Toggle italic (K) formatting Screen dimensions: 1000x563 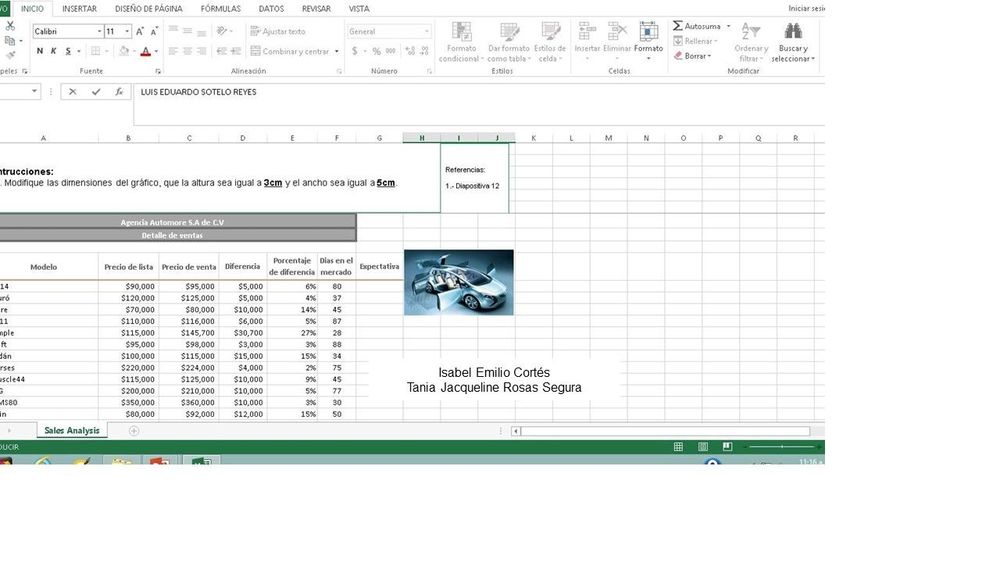pyautogui.click(x=54, y=51)
